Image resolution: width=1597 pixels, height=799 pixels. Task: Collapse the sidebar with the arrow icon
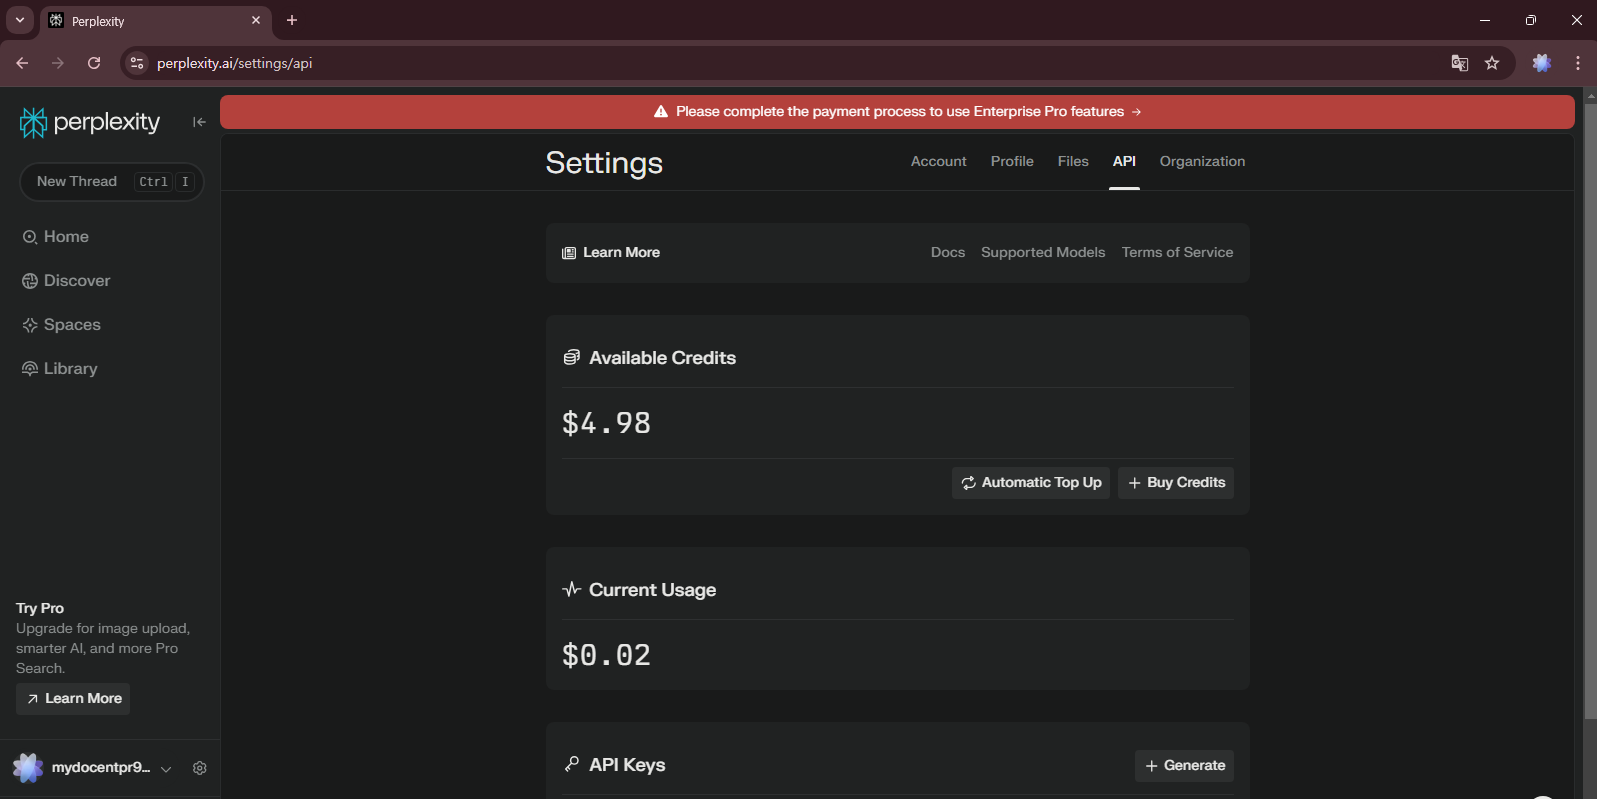pyautogui.click(x=199, y=122)
